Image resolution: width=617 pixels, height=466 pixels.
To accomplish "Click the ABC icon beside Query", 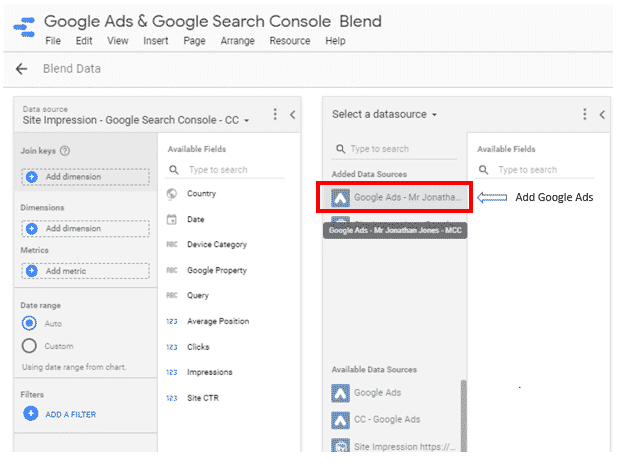I will point(172,295).
